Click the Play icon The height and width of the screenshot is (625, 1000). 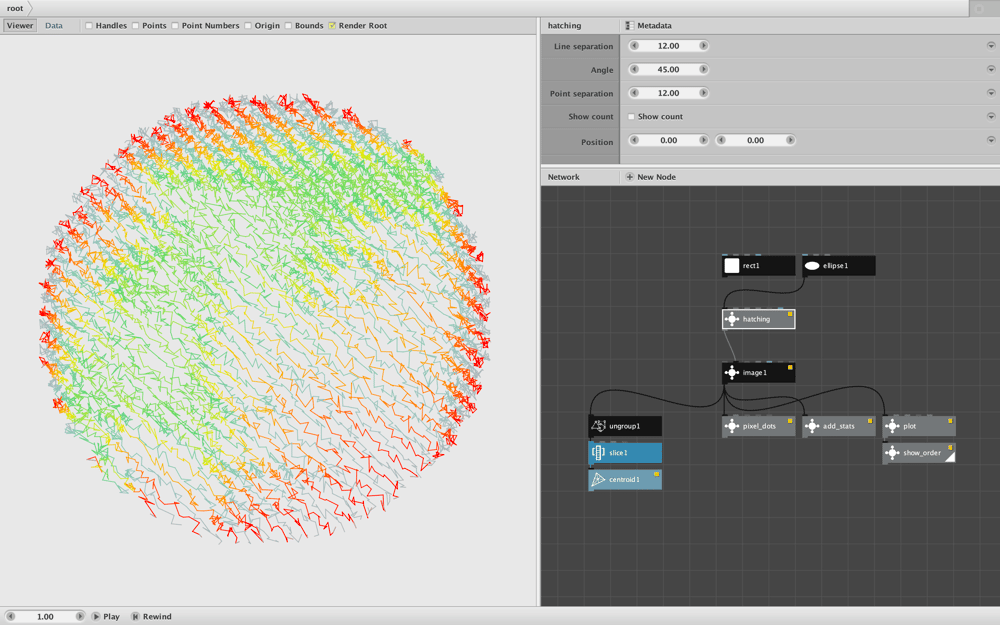pos(96,616)
